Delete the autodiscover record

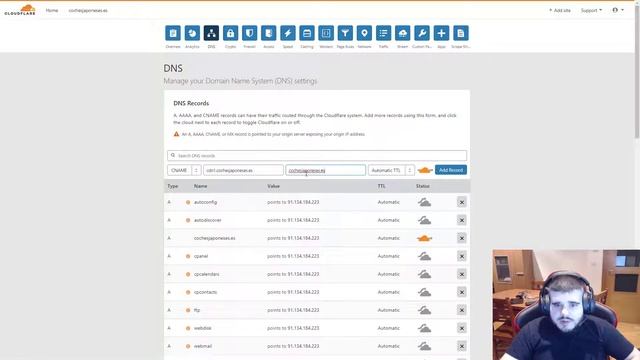point(462,220)
